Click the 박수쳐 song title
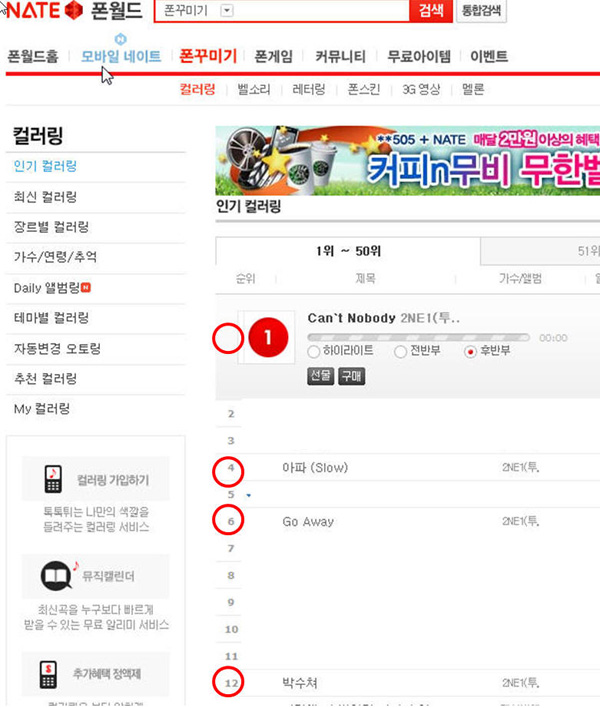 299,683
